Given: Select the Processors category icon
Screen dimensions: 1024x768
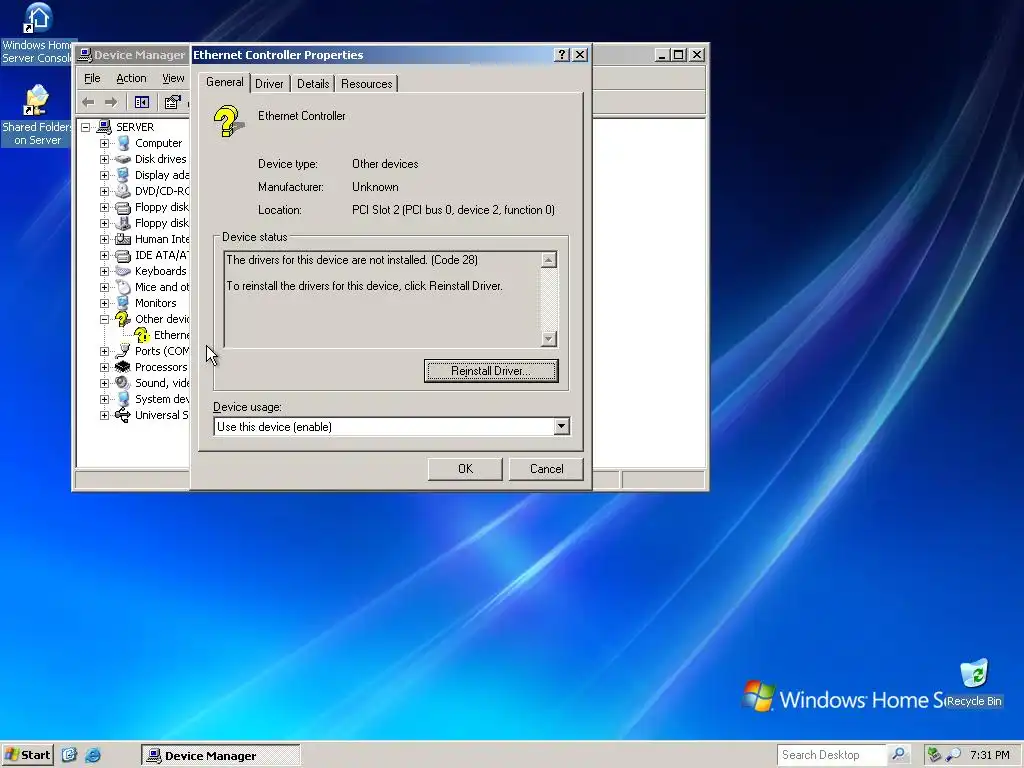Looking at the screenshot, I should [x=123, y=367].
